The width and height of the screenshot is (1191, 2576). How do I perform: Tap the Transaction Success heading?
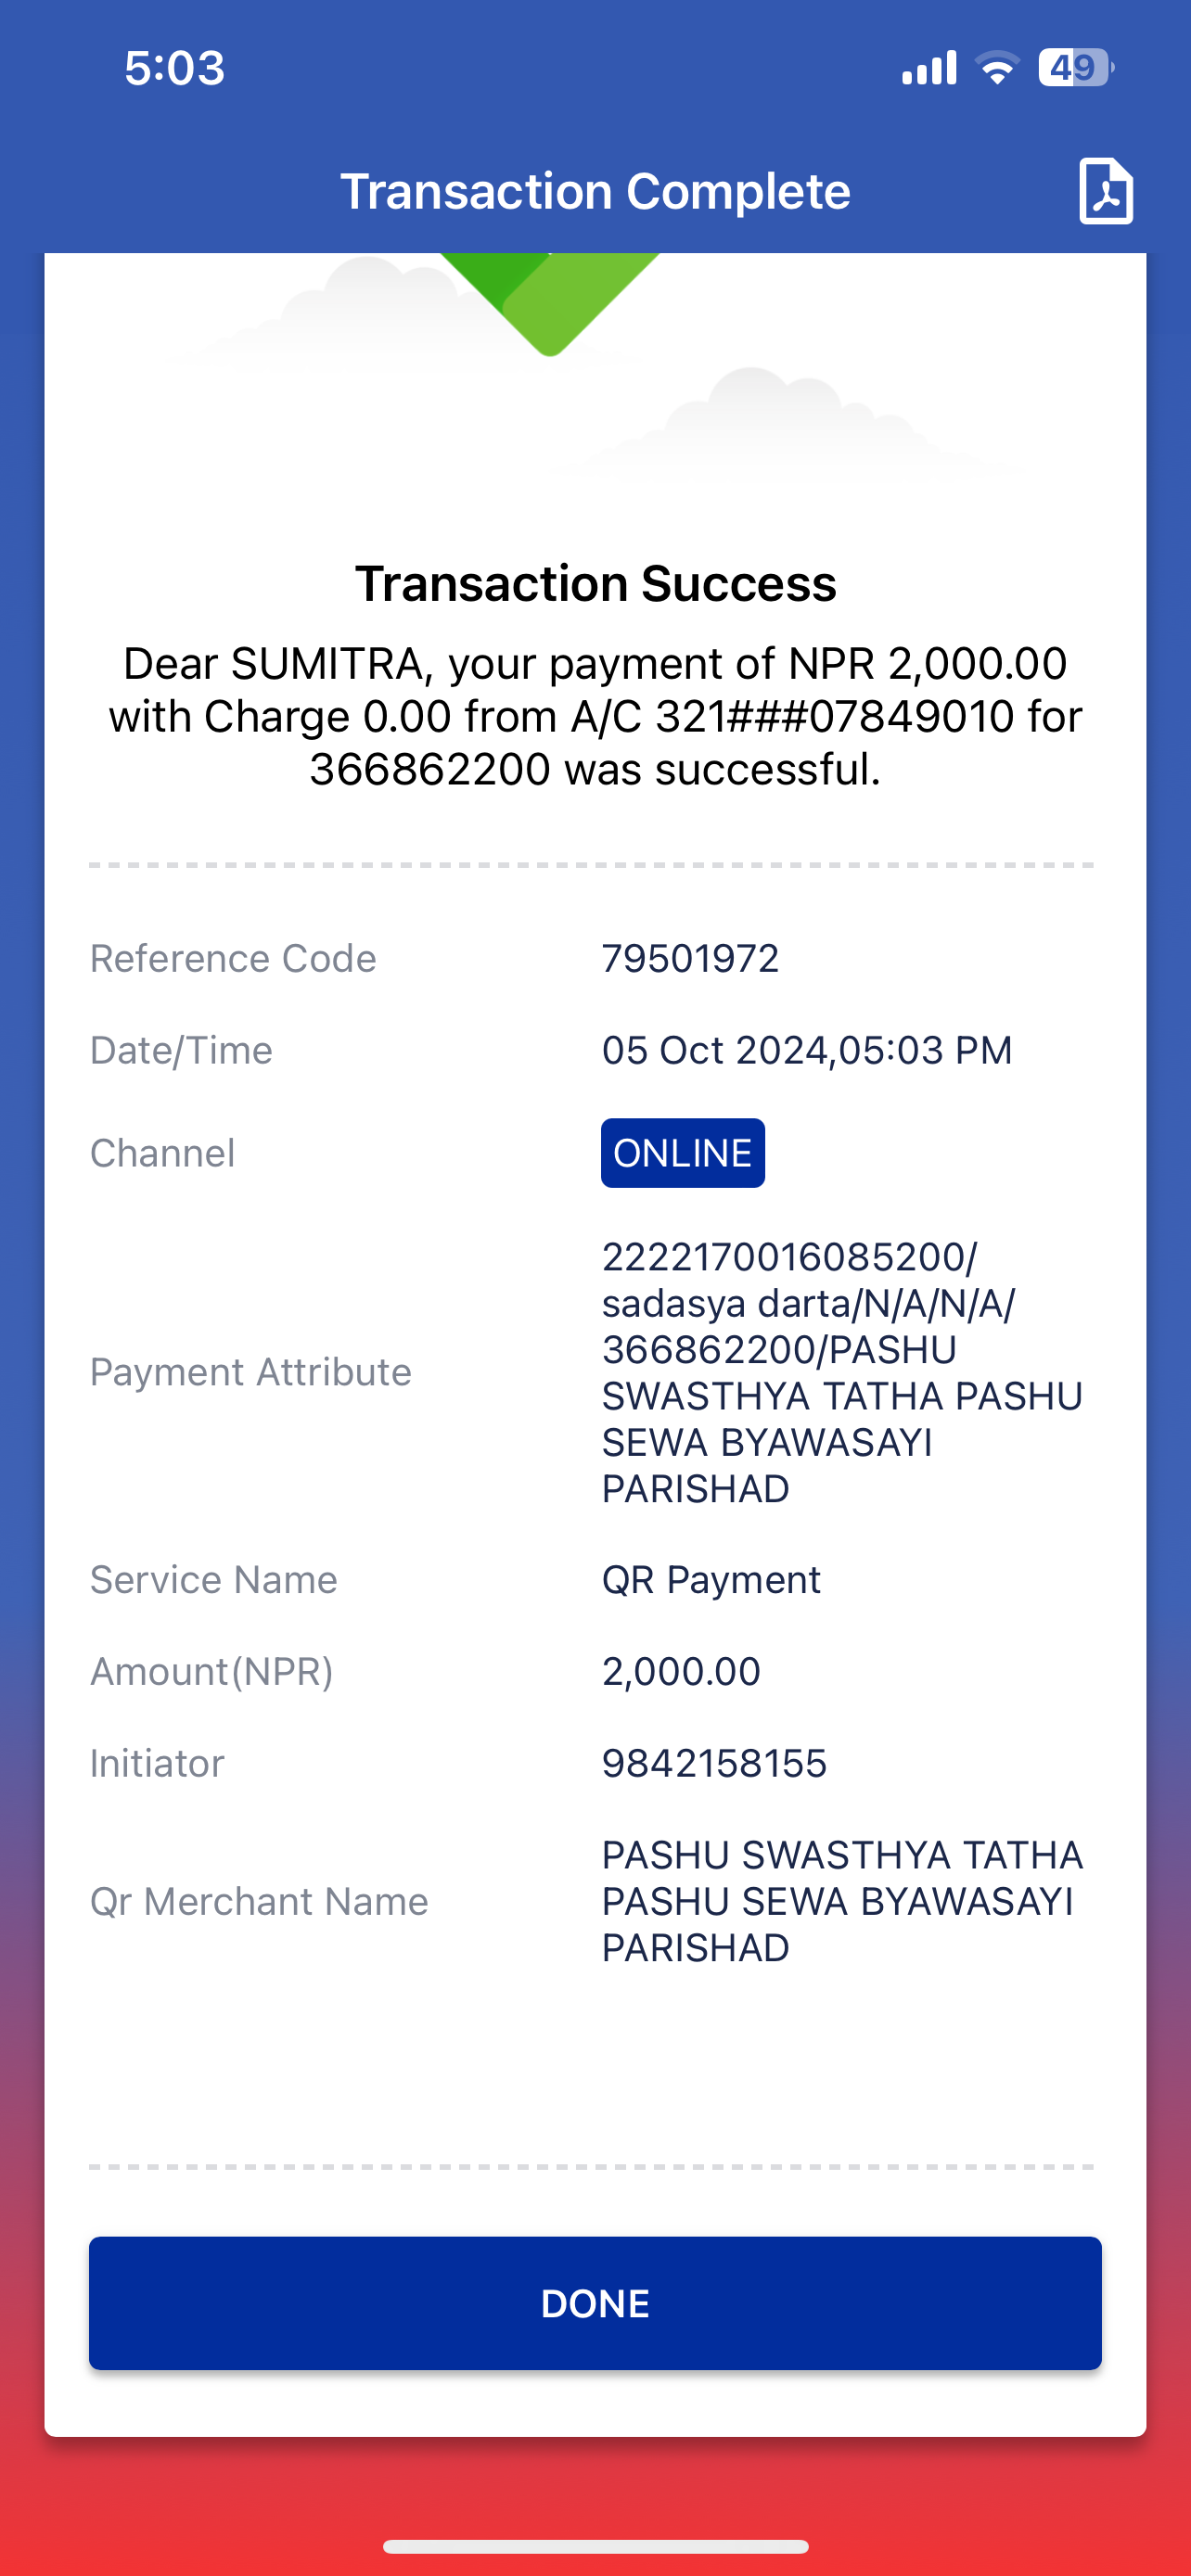pos(595,583)
